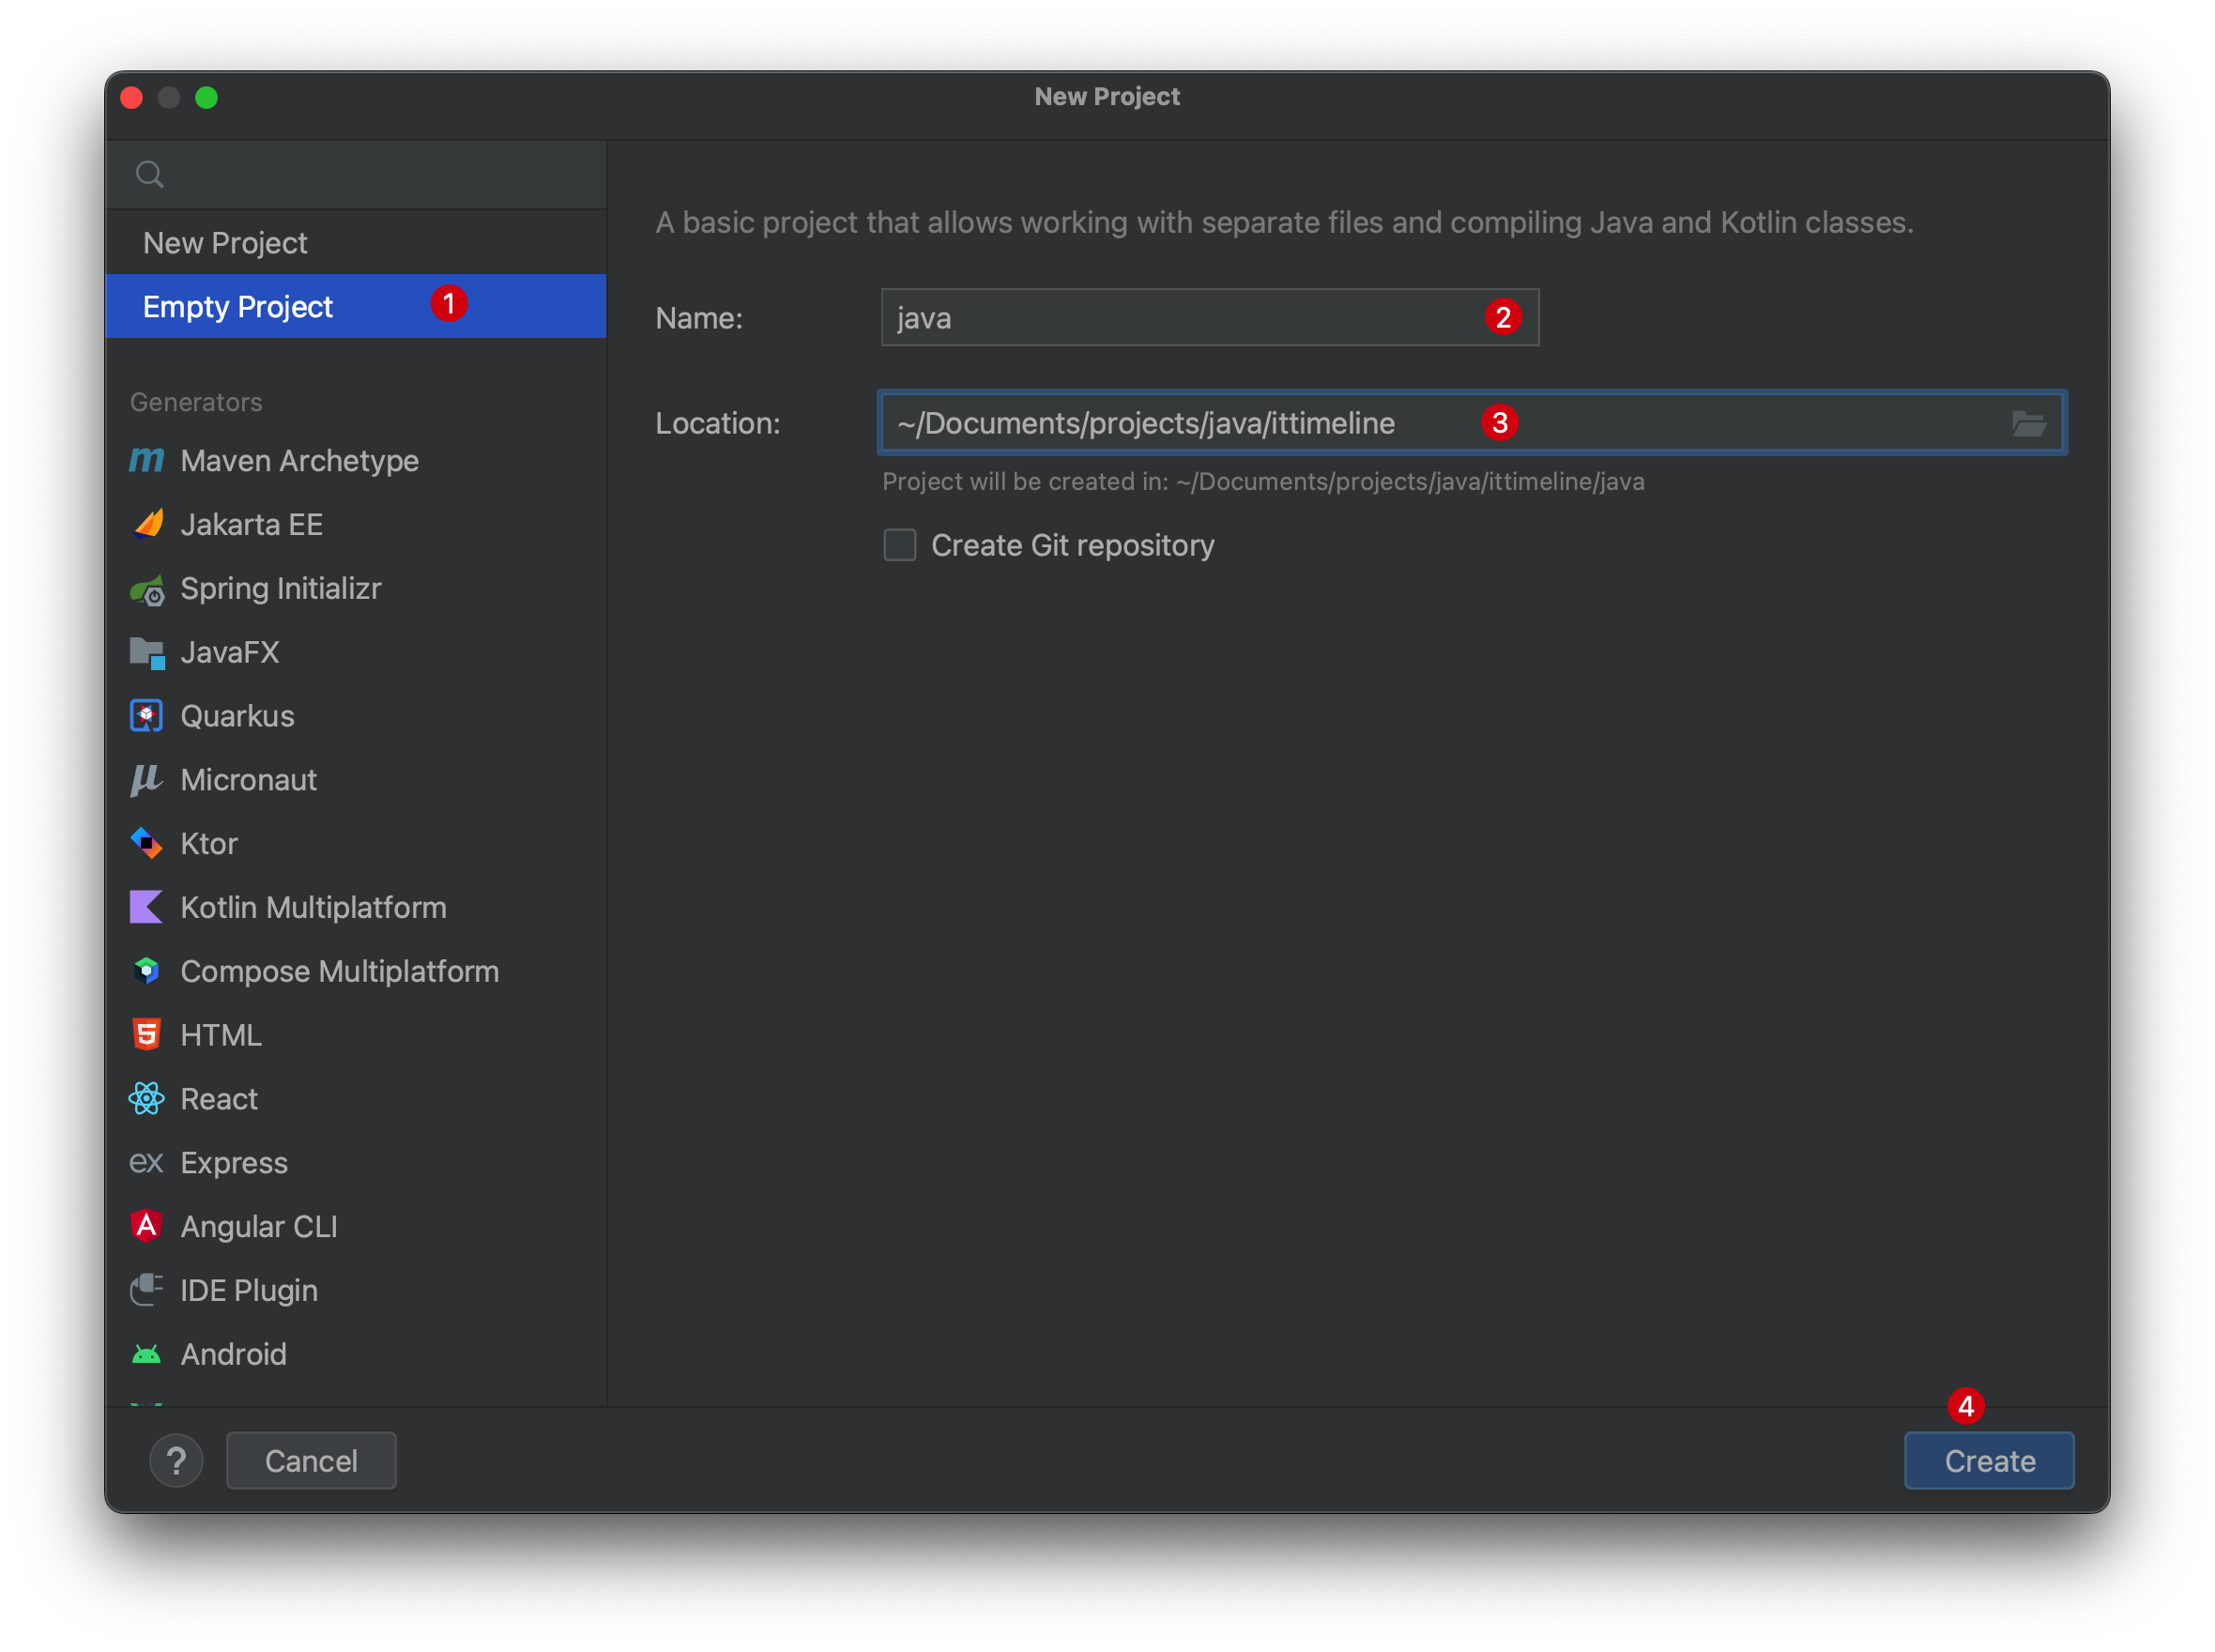Select New Project menu item

[223, 243]
